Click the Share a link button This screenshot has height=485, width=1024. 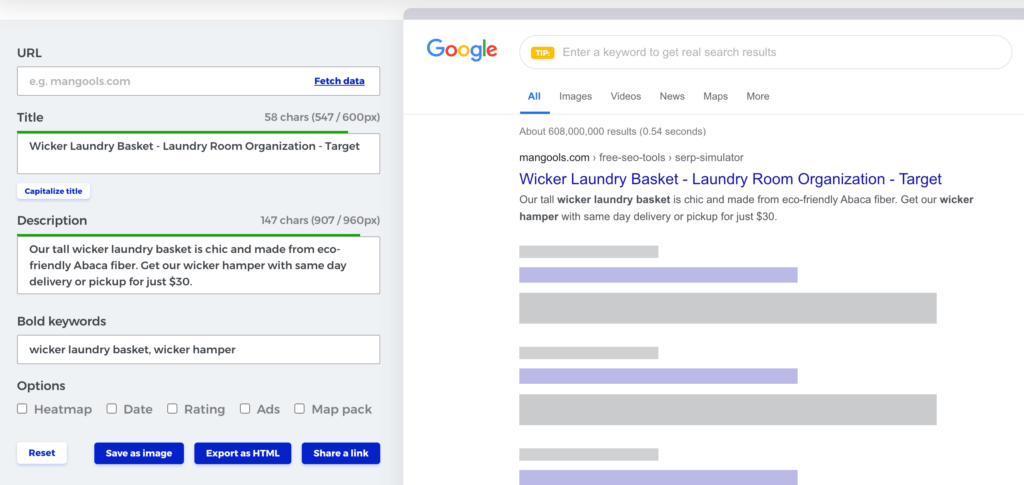[341, 453]
